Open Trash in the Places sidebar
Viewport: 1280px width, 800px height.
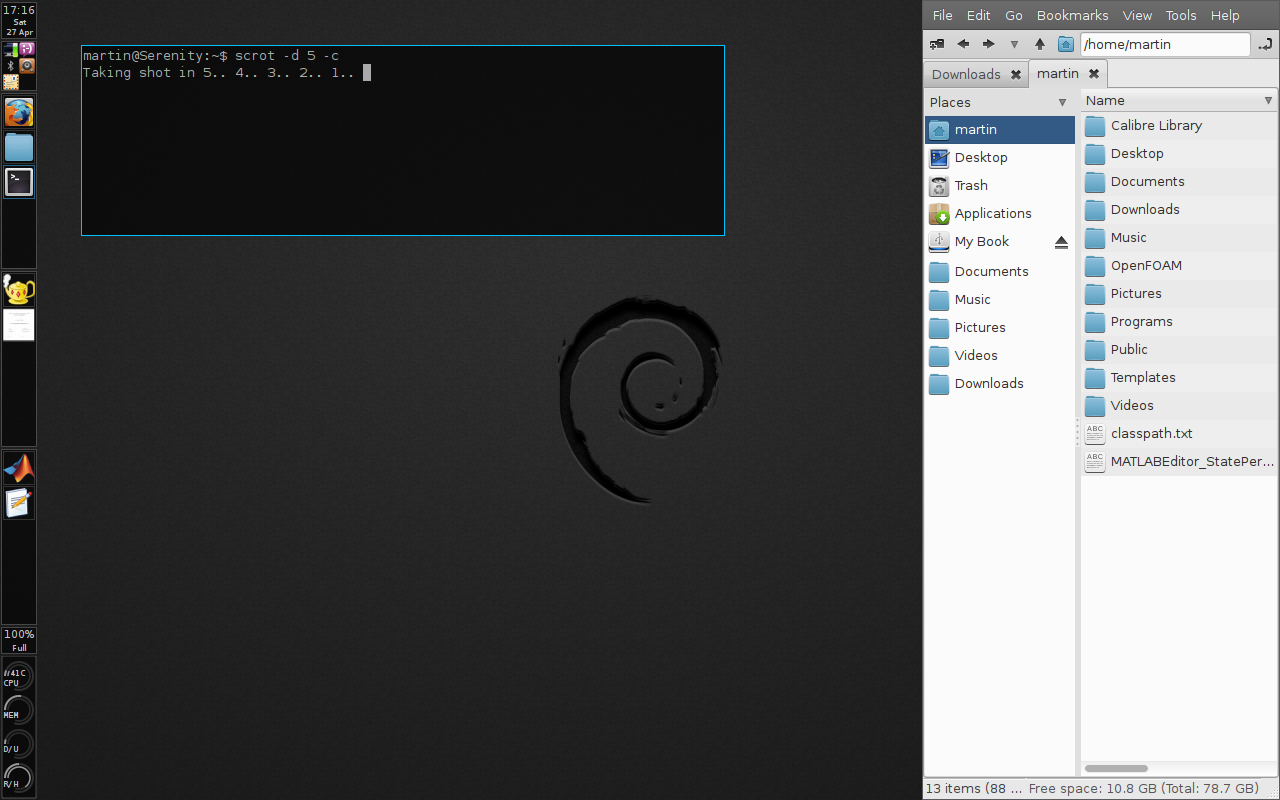click(1000, 186)
